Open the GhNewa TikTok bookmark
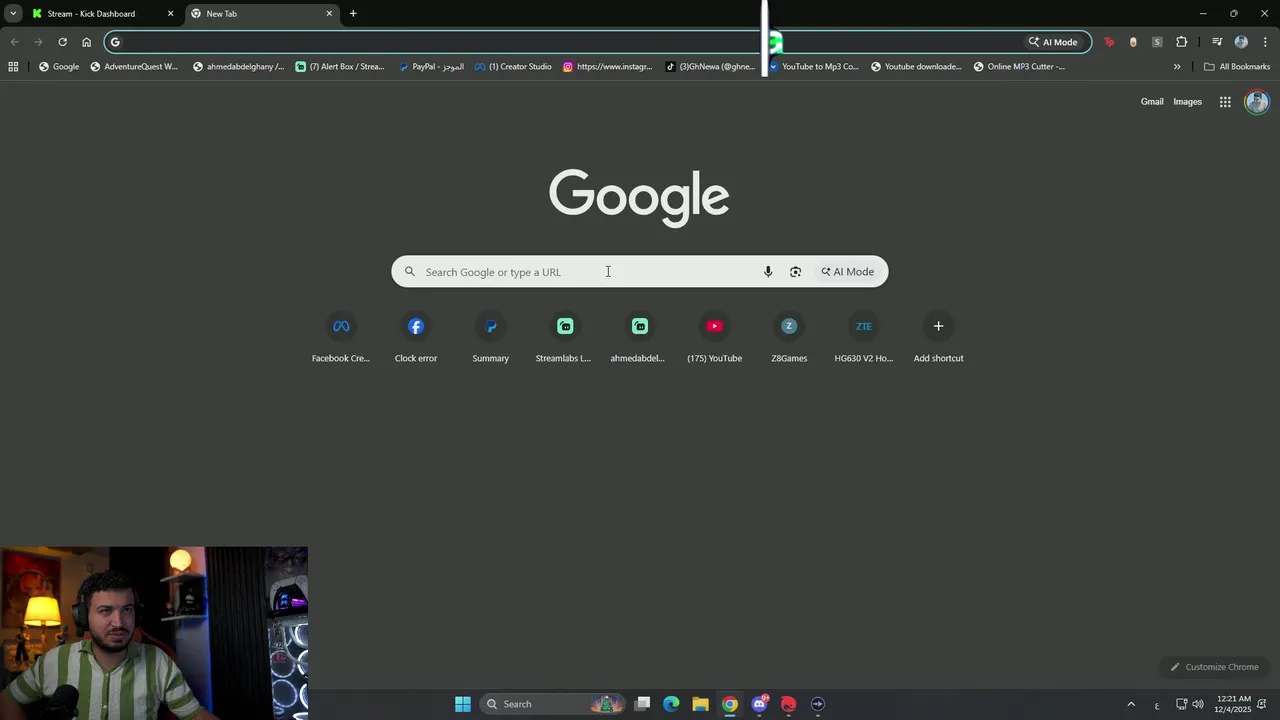Image resolution: width=1280 pixels, height=720 pixels. pos(710,67)
